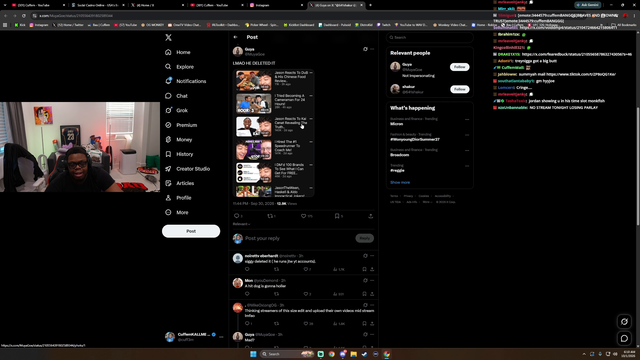Open floating messages button at bottom right

(x=624, y=338)
